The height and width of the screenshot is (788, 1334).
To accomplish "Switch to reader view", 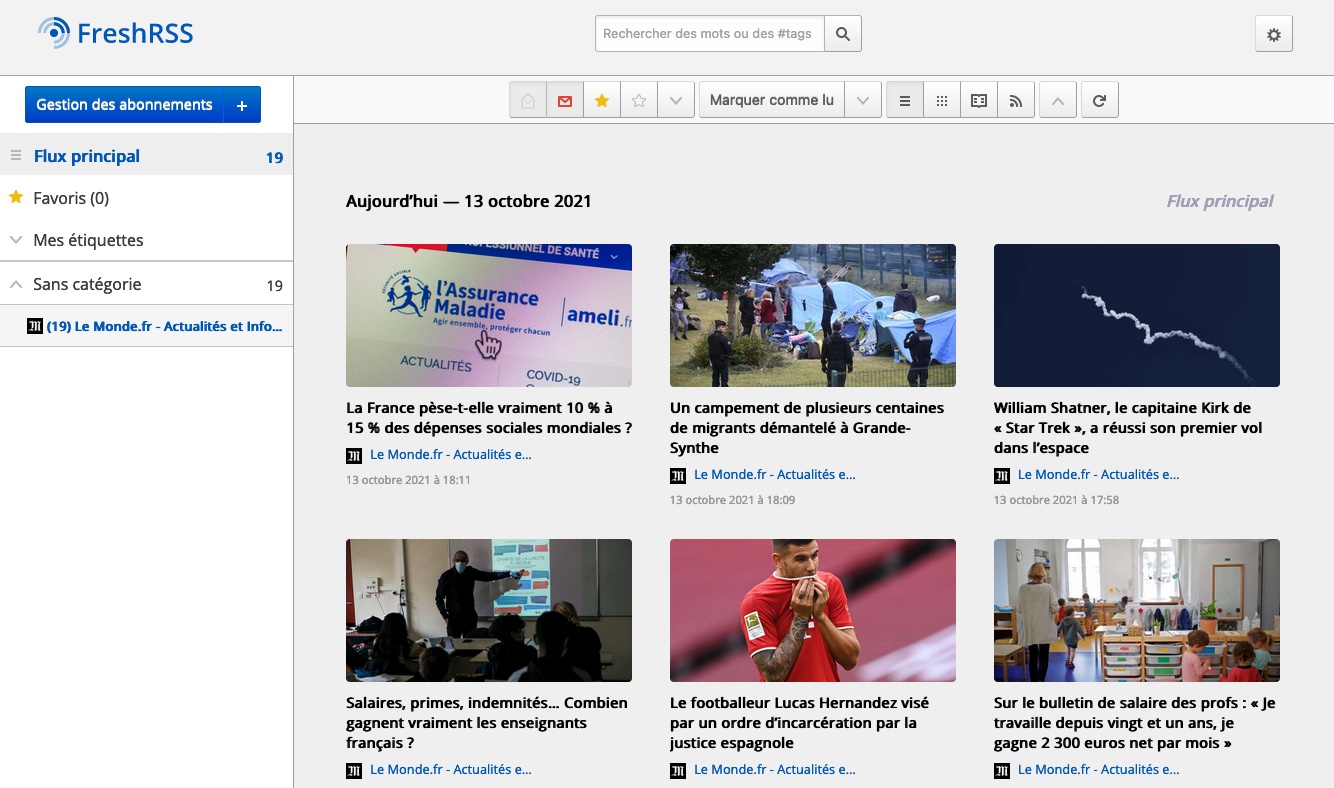I will coord(979,101).
